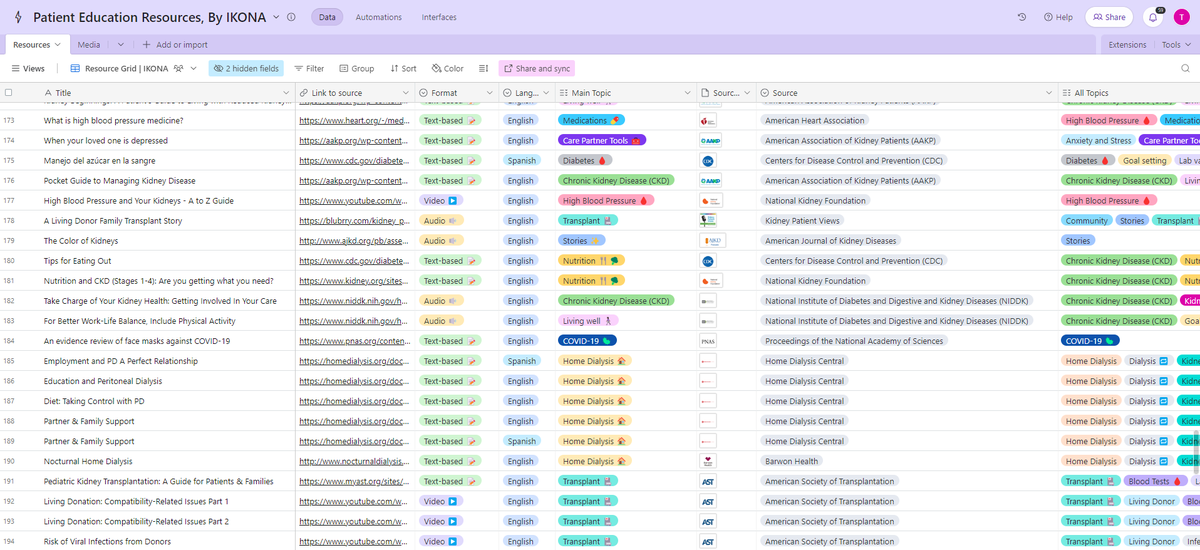Open the notifications bell icon
Image resolution: width=1200 pixels, height=550 pixels.
pos(1152,17)
